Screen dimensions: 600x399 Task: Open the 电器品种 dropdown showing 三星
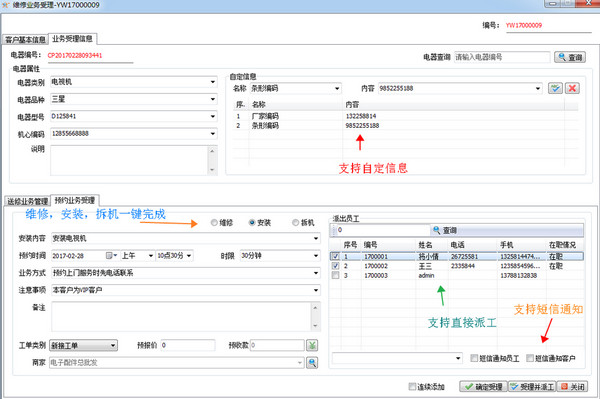pyautogui.click(x=213, y=99)
